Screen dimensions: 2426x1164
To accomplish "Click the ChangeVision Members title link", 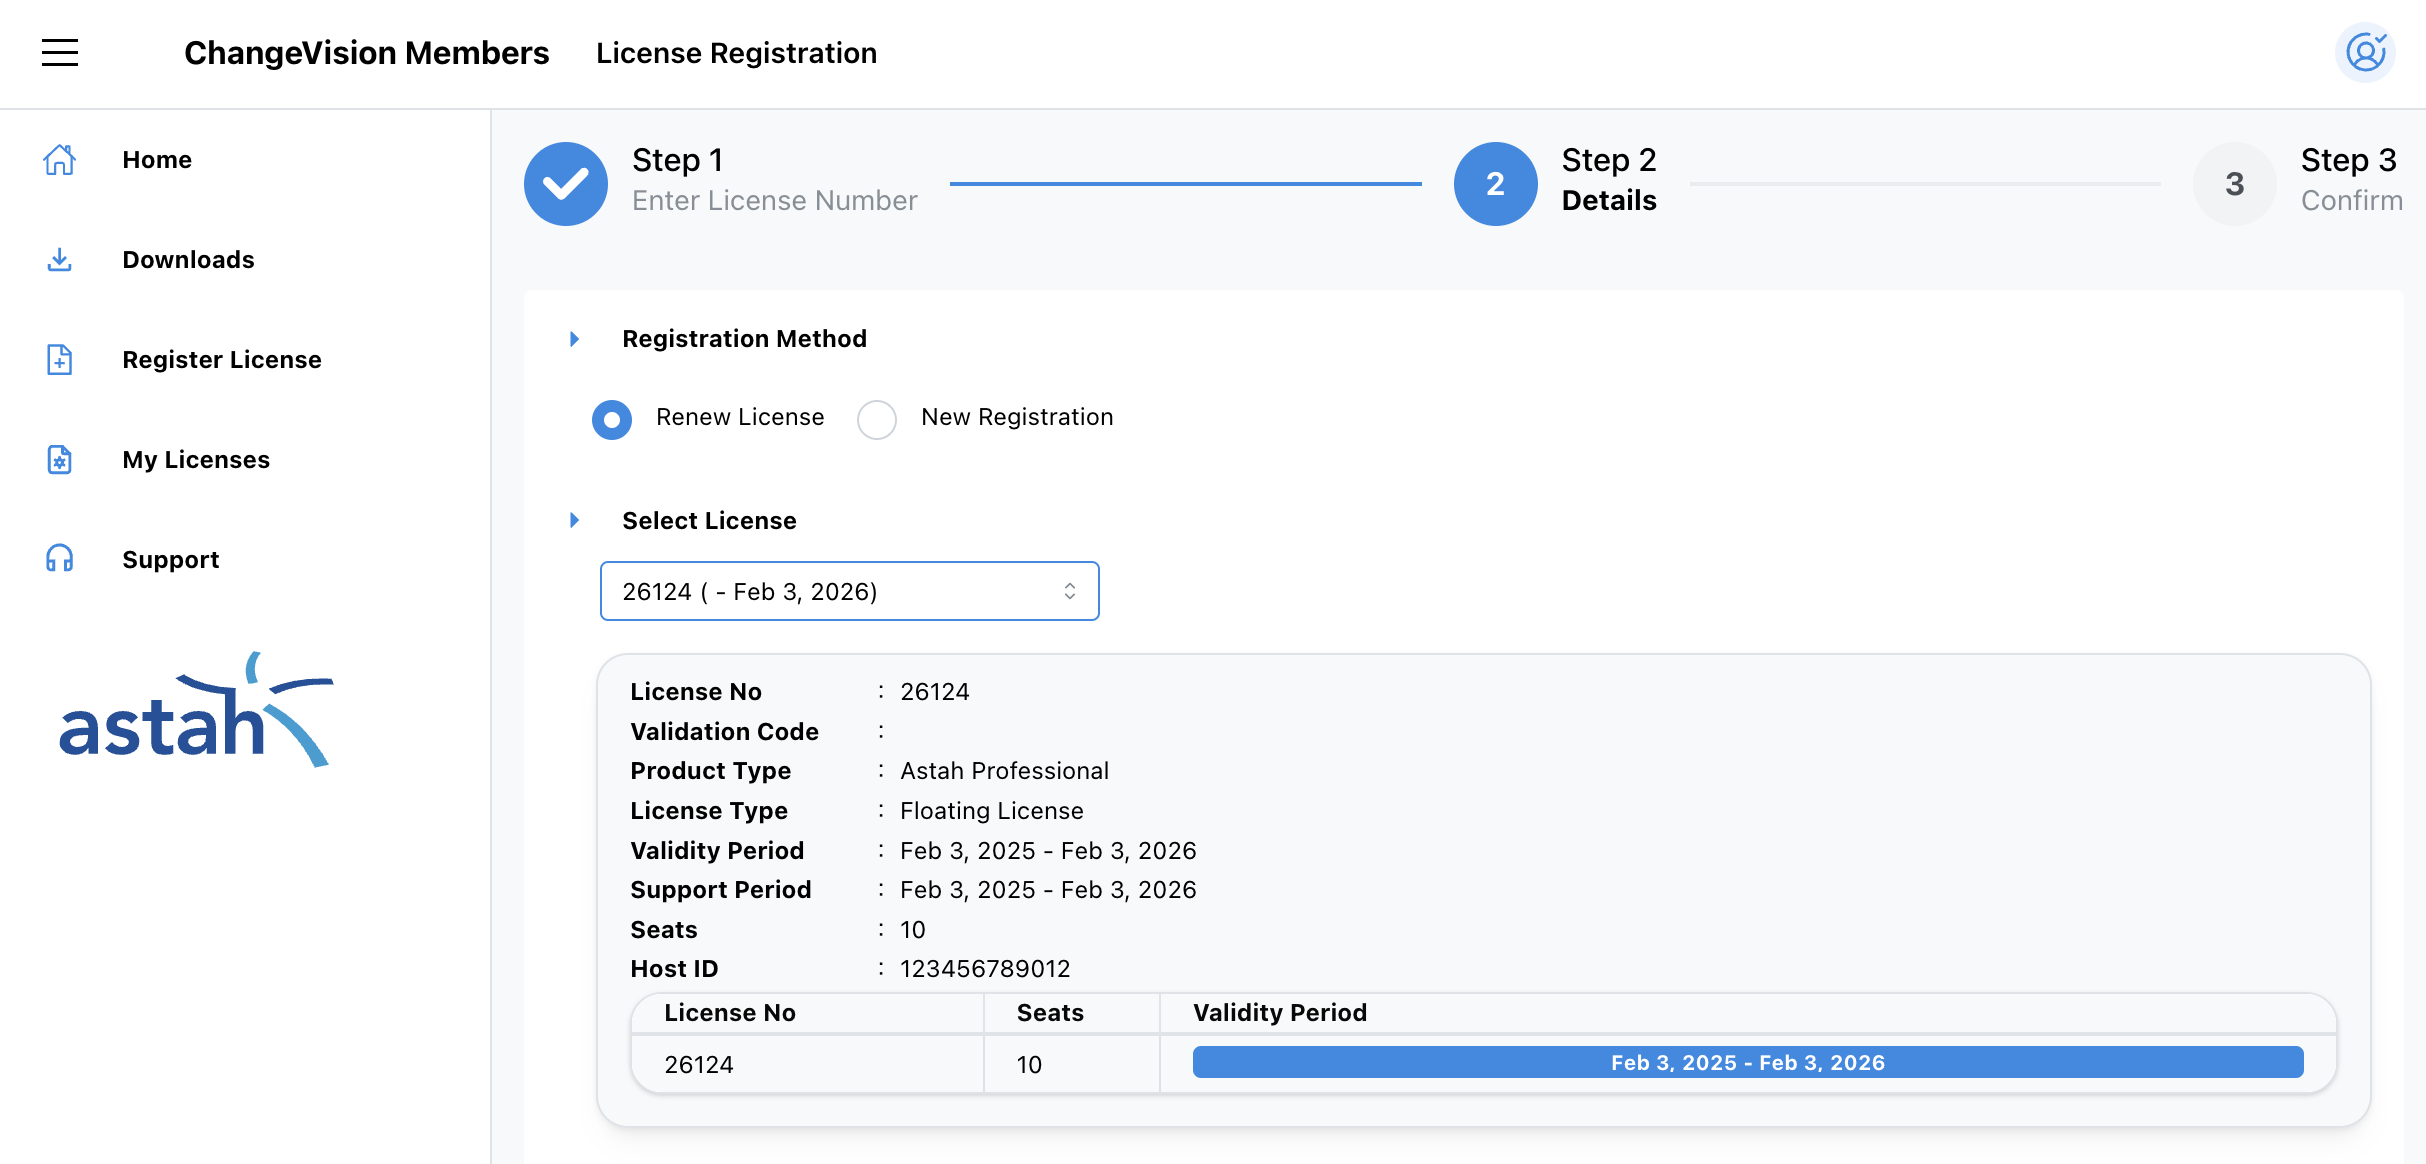I will coord(366,52).
